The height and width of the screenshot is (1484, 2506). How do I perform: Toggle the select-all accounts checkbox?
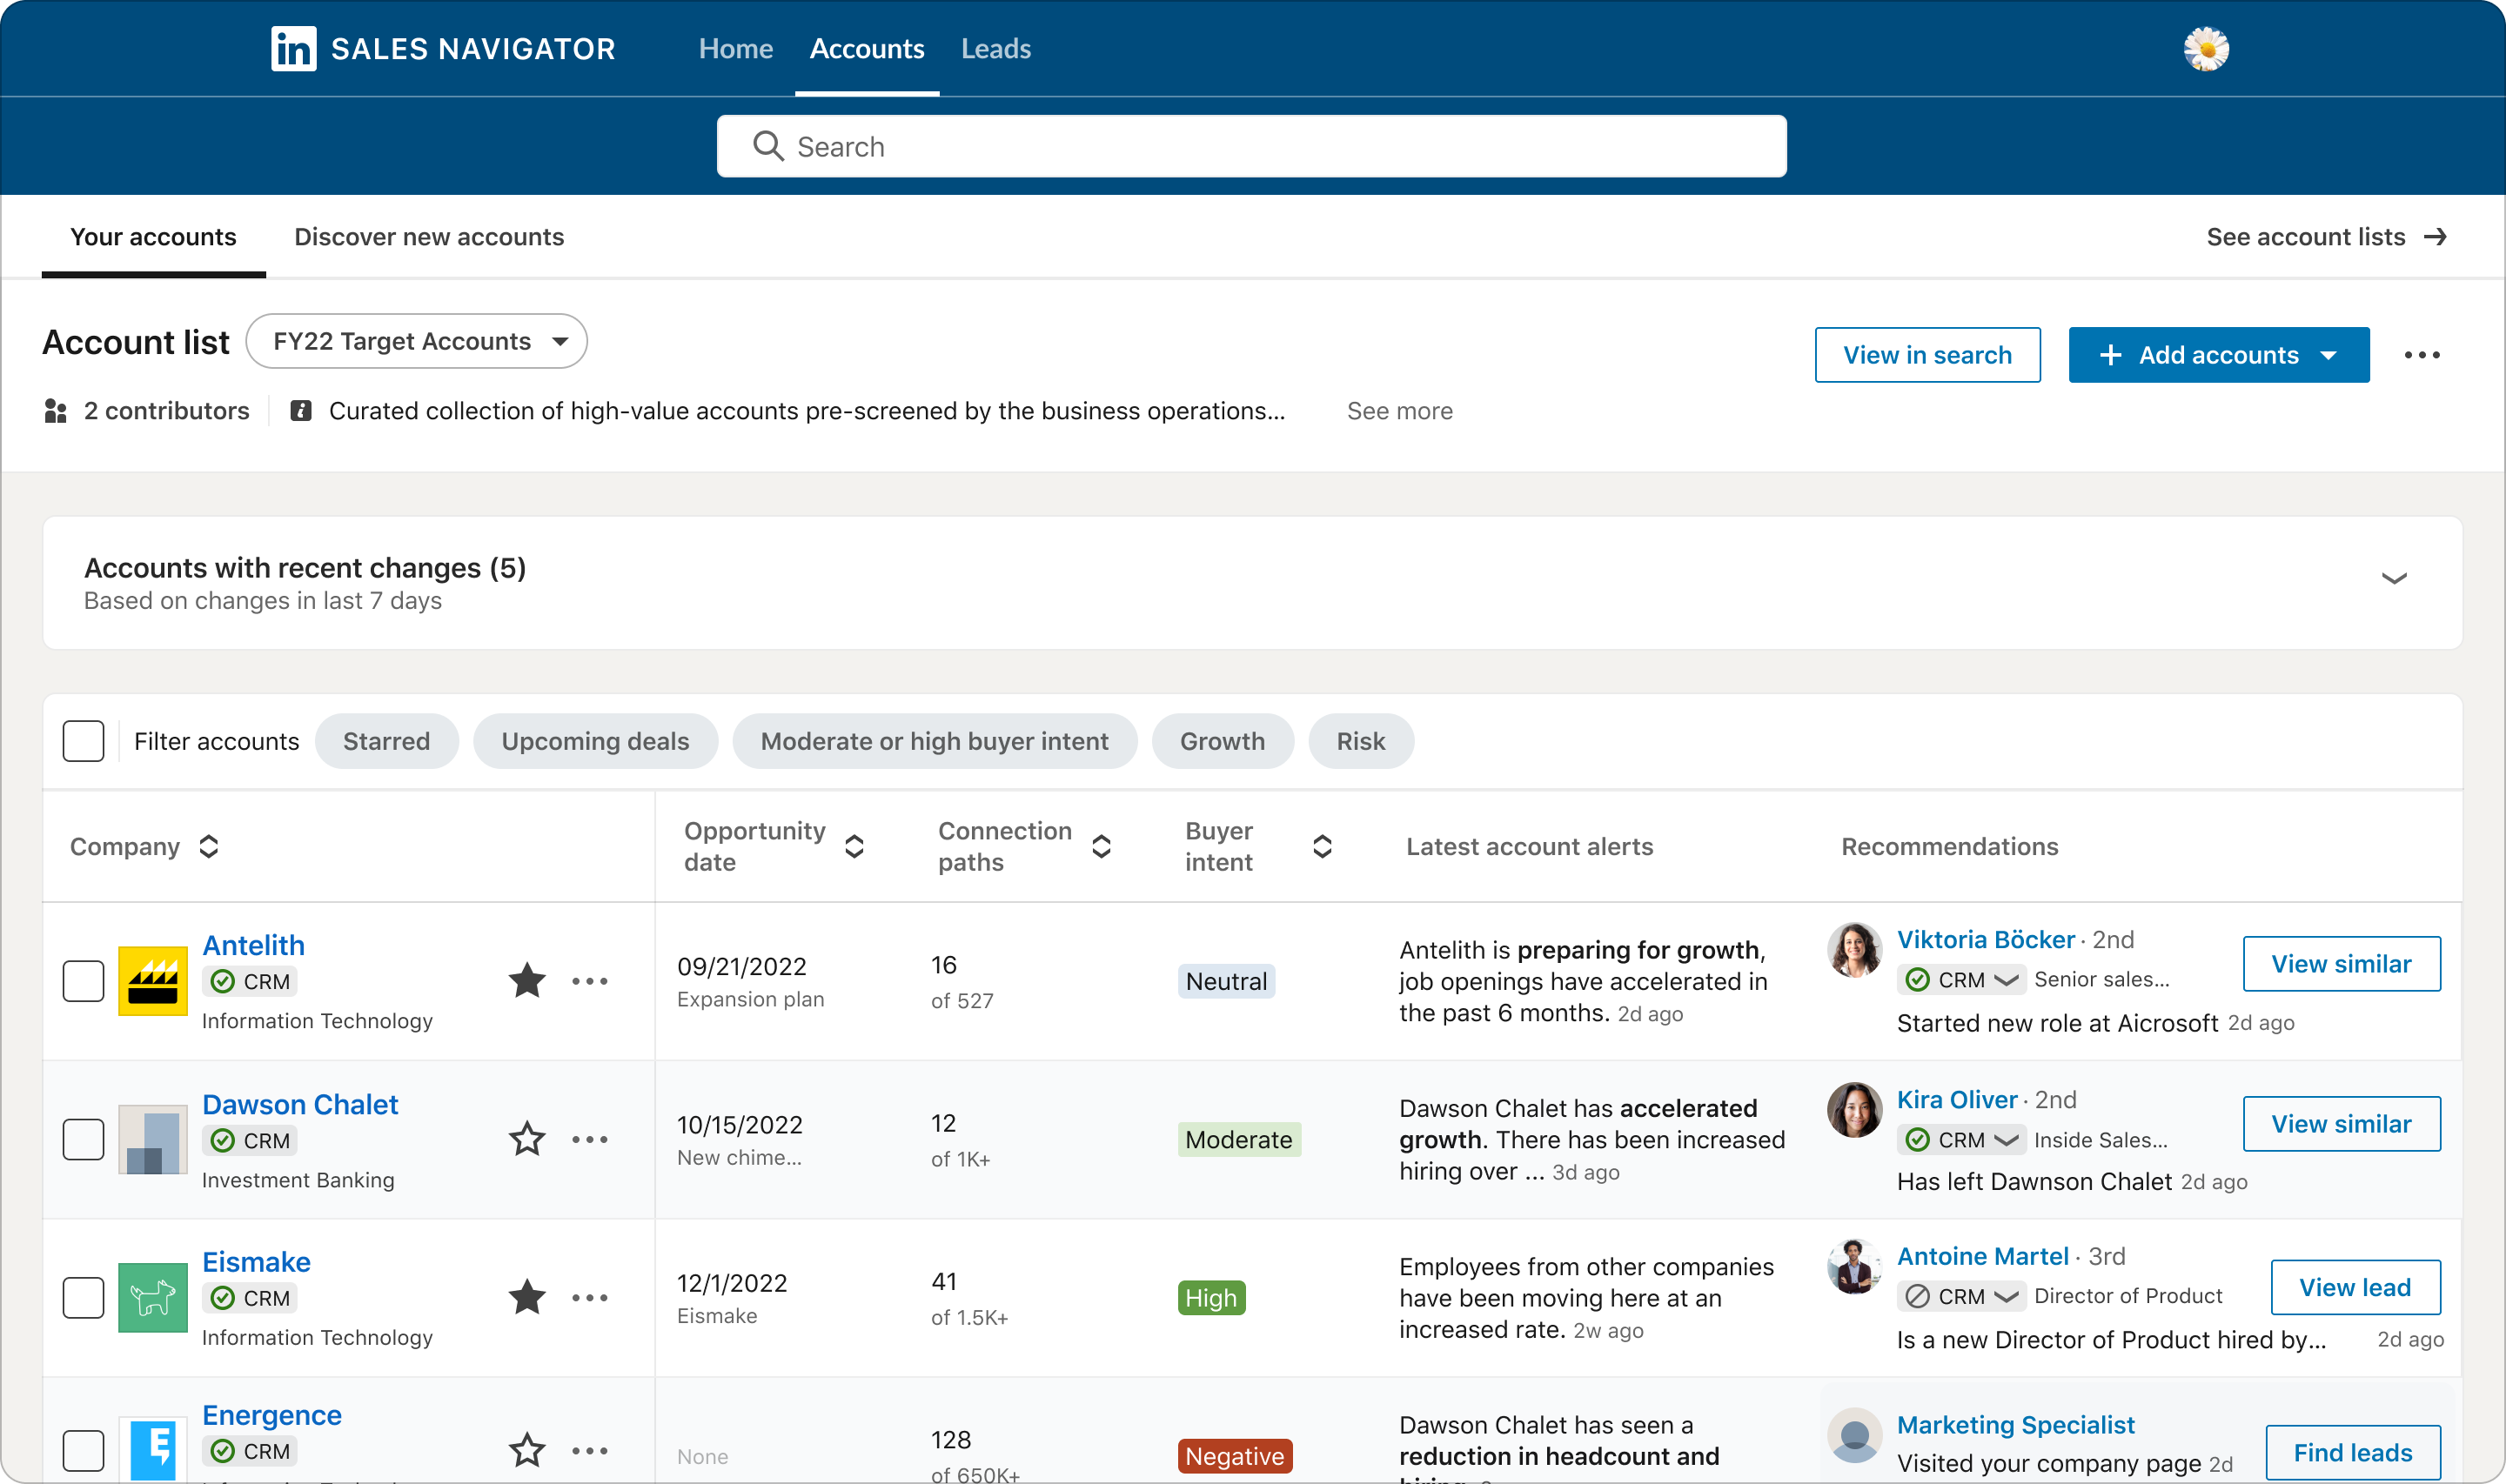point(83,741)
